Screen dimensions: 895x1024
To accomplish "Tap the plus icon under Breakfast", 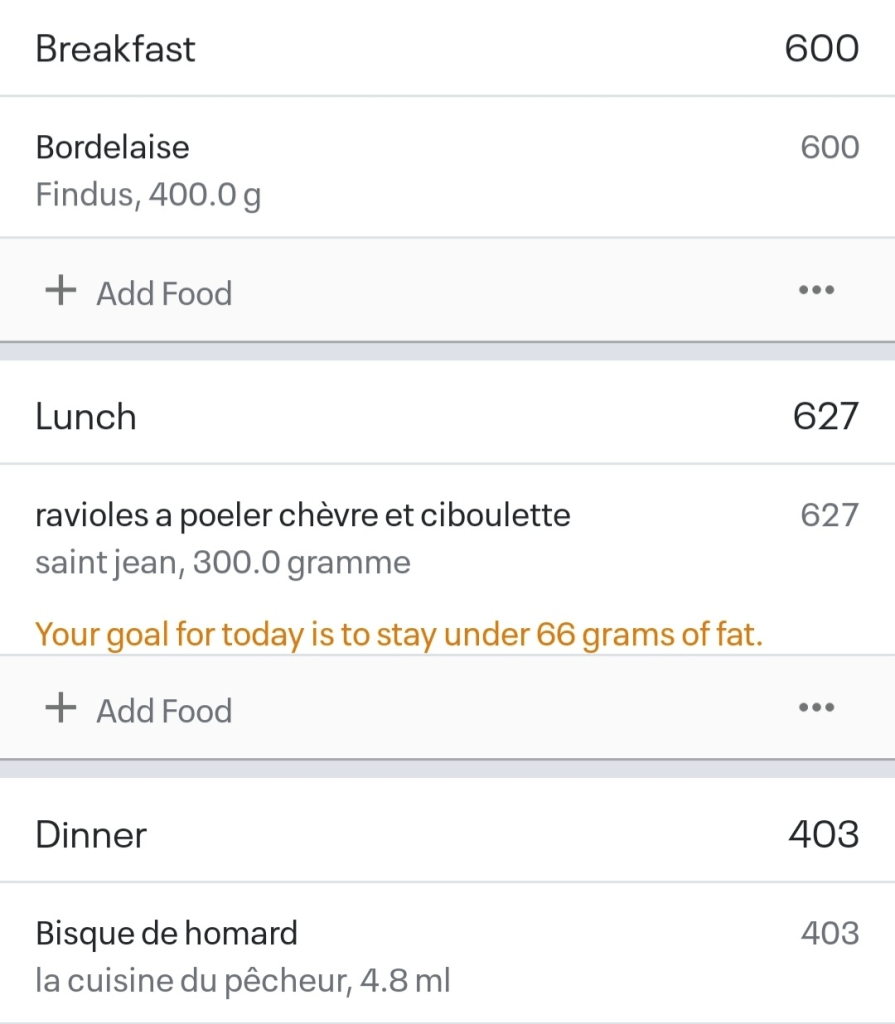I will pyautogui.click(x=61, y=291).
